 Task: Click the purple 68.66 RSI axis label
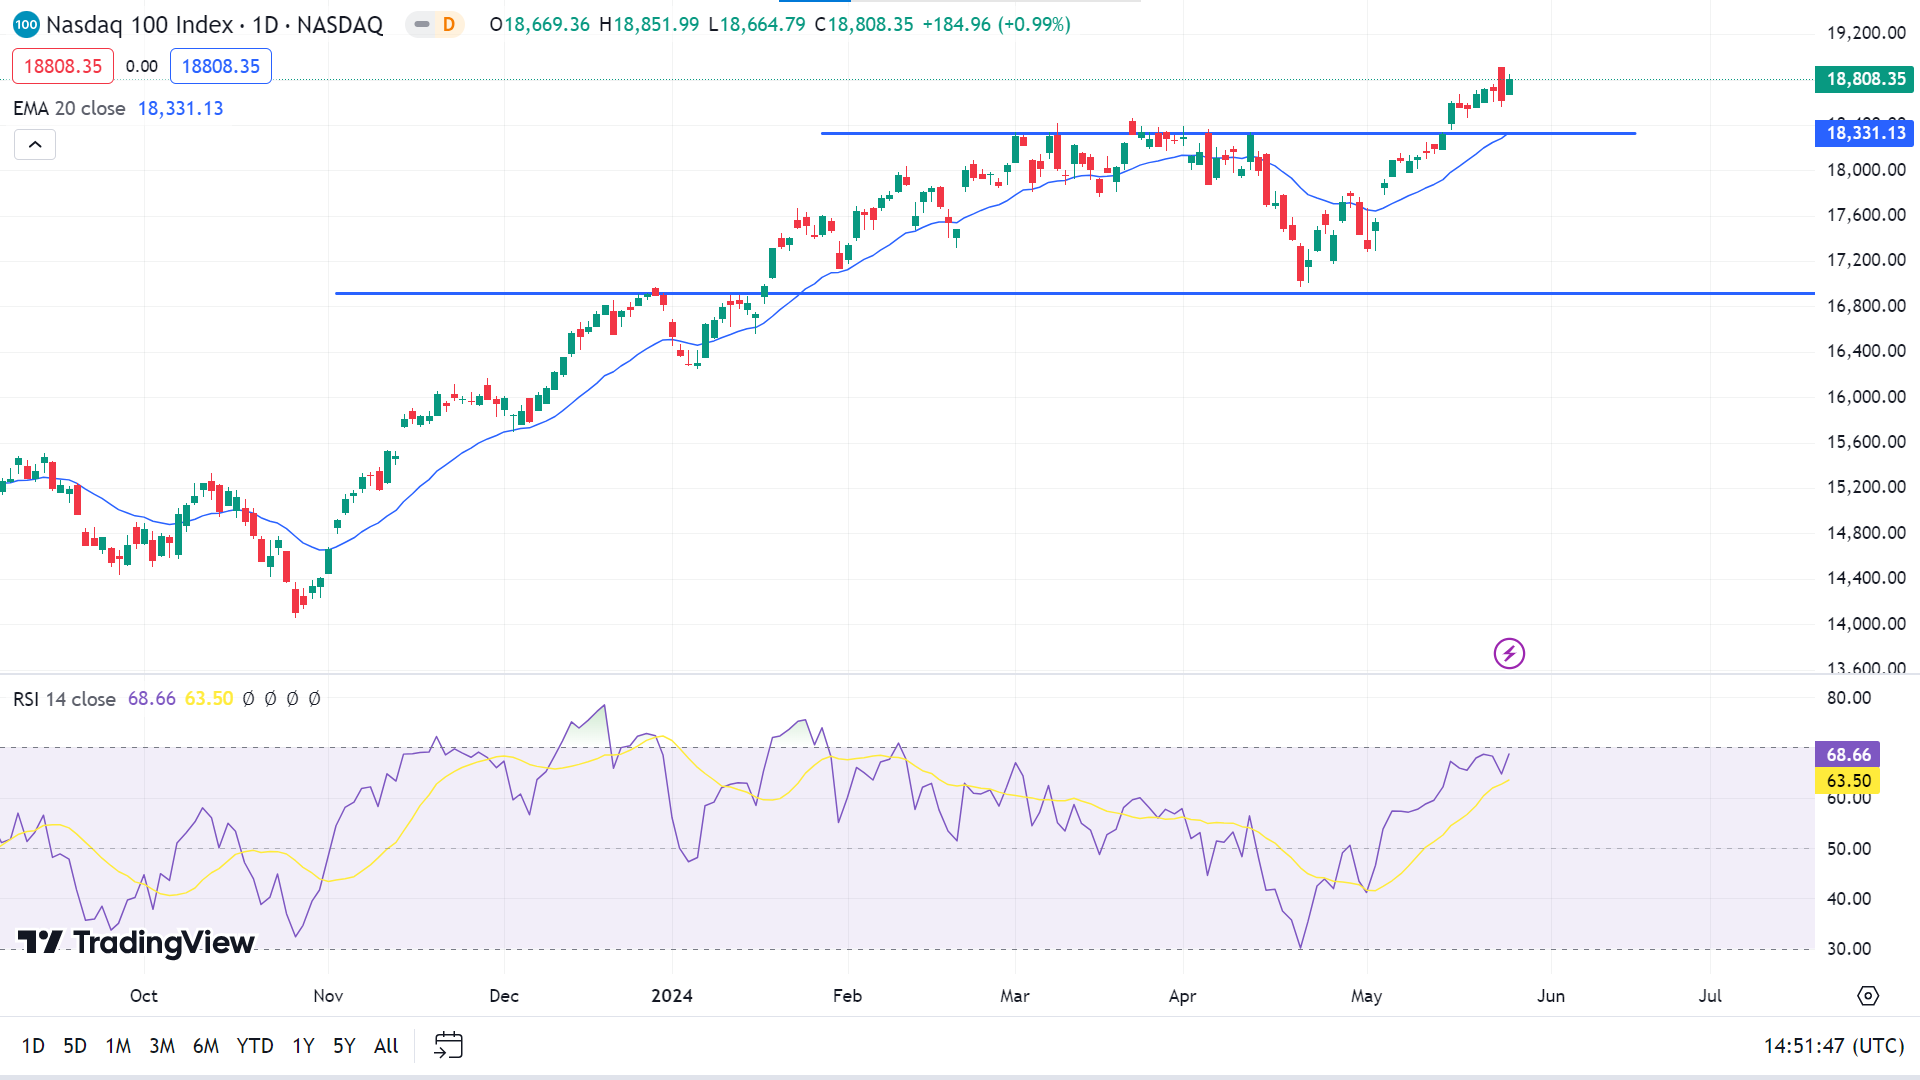click(x=1848, y=755)
